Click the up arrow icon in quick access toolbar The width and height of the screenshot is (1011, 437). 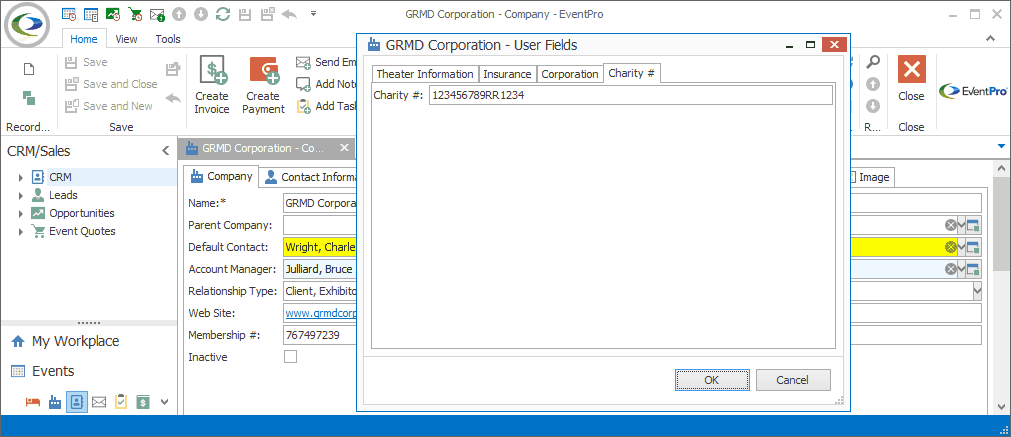click(179, 14)
